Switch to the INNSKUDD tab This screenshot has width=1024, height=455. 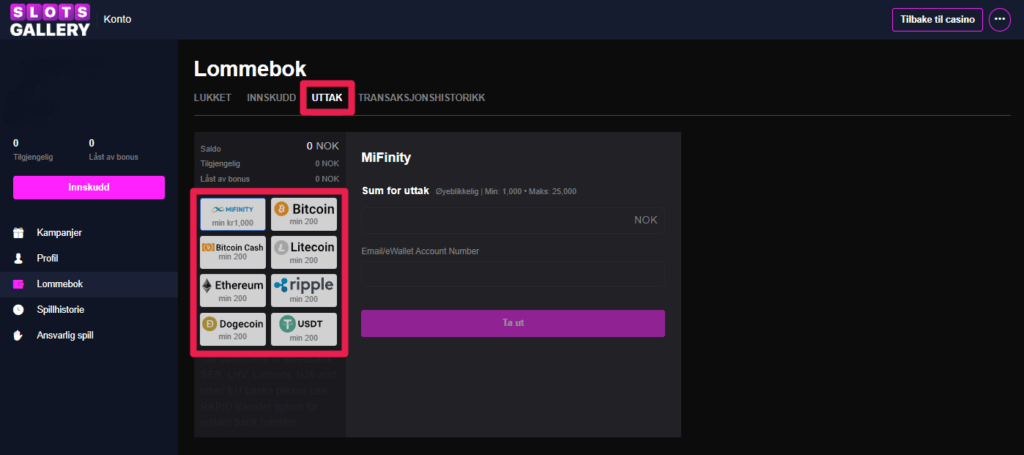click(271, 98)
